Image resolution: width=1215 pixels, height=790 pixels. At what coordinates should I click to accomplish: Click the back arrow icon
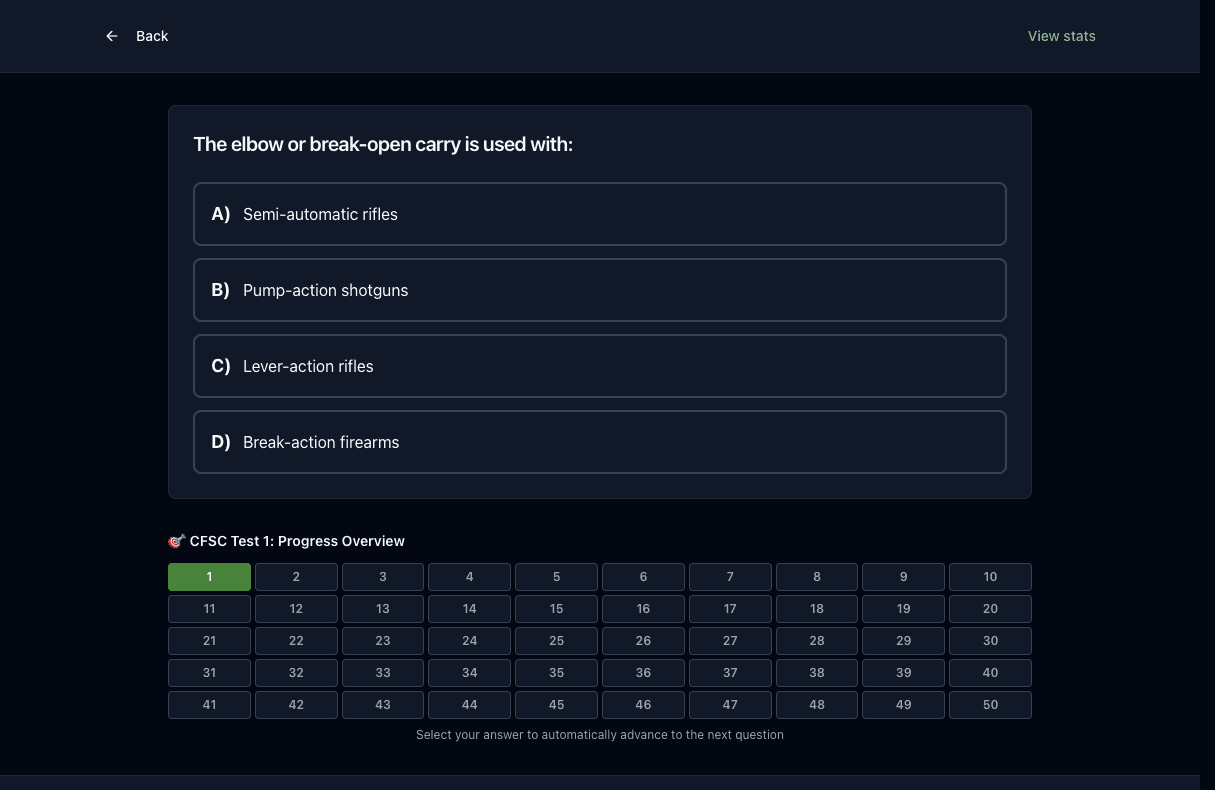[x=112, y=36]
